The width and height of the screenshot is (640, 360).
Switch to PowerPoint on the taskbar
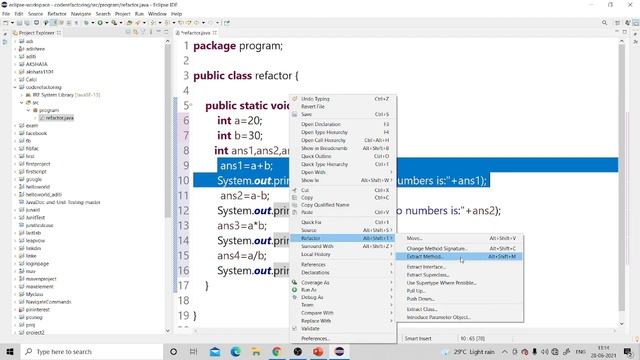[x=318, y=351]
